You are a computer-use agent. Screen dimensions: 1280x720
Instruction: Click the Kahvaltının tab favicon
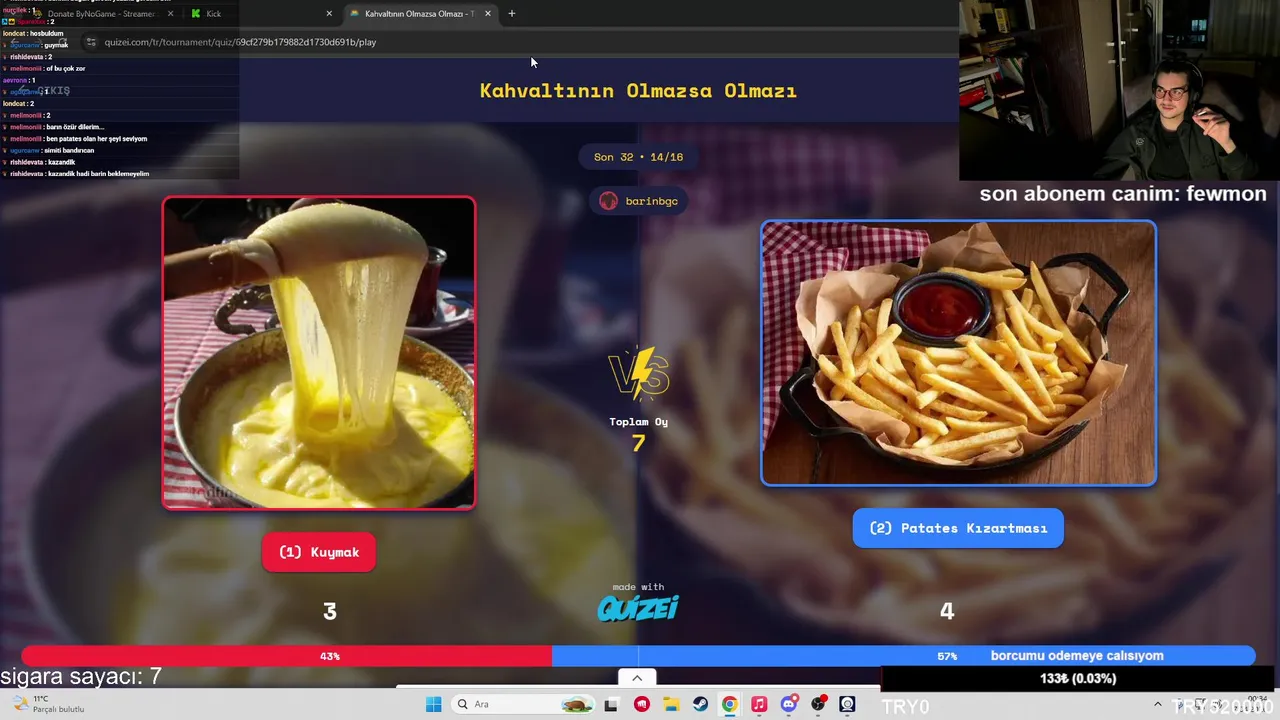pyautogui.click(x=354, y=14)
